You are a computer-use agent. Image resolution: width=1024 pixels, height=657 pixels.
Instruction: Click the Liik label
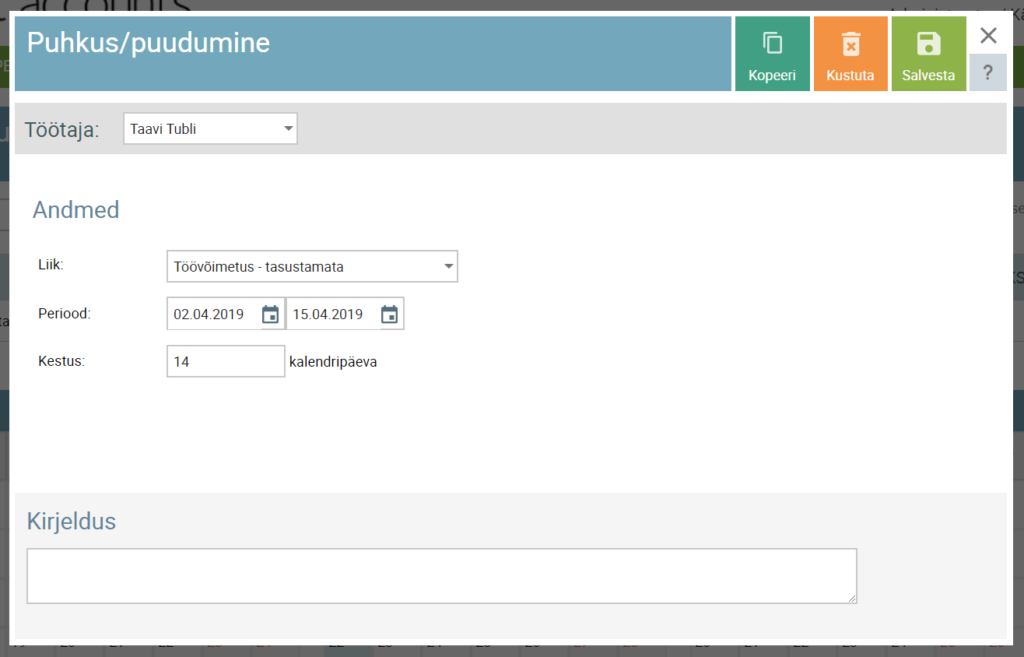[50, 265]
